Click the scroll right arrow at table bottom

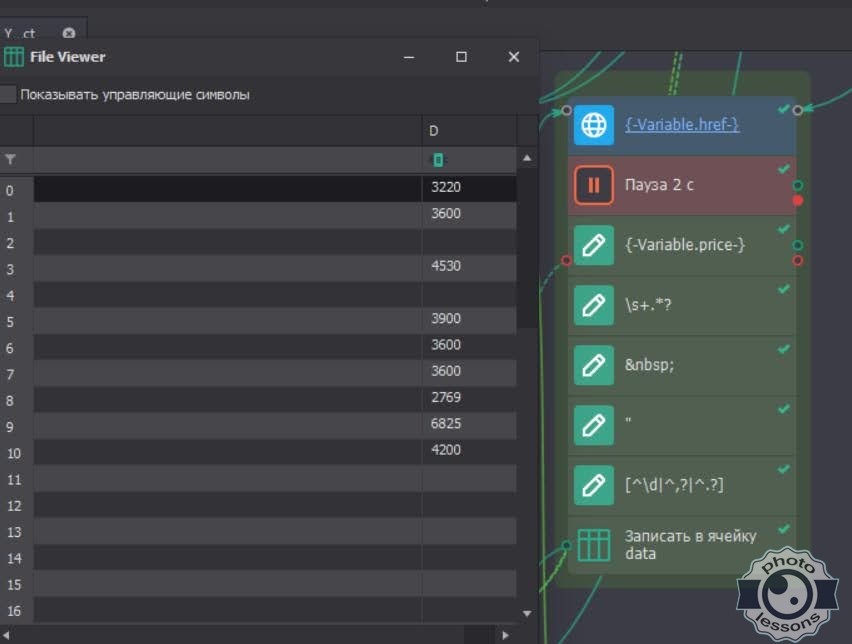(505, 635)
